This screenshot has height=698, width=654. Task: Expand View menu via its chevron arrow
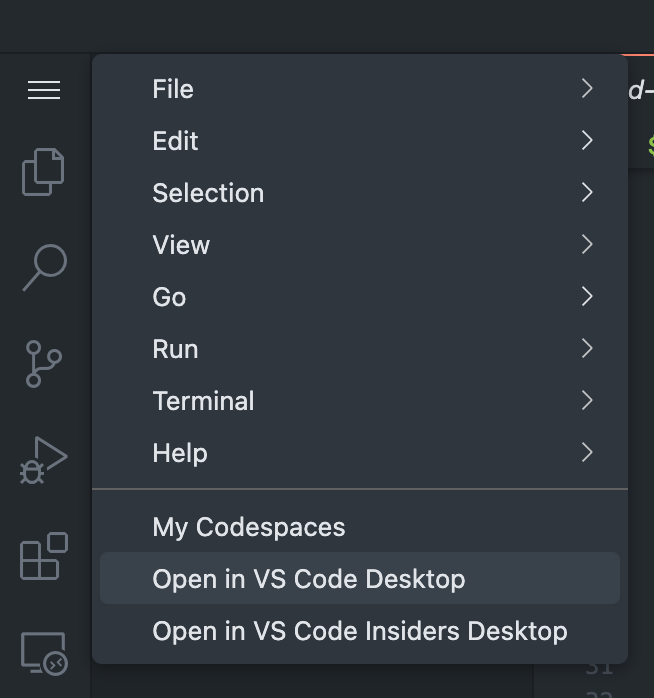tap(587, 245)
